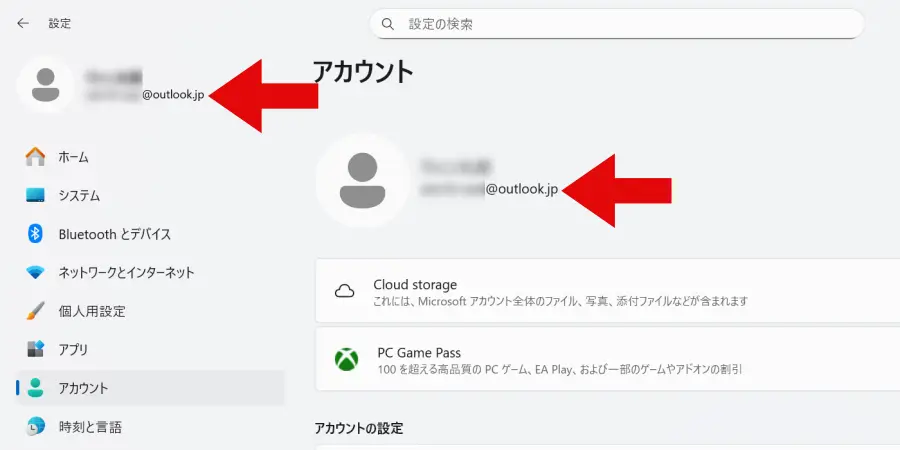The width and height of the screenshot is (900, 450).
Task: Click the large profile avatar on account page
Action: click(x=363, y=180)
